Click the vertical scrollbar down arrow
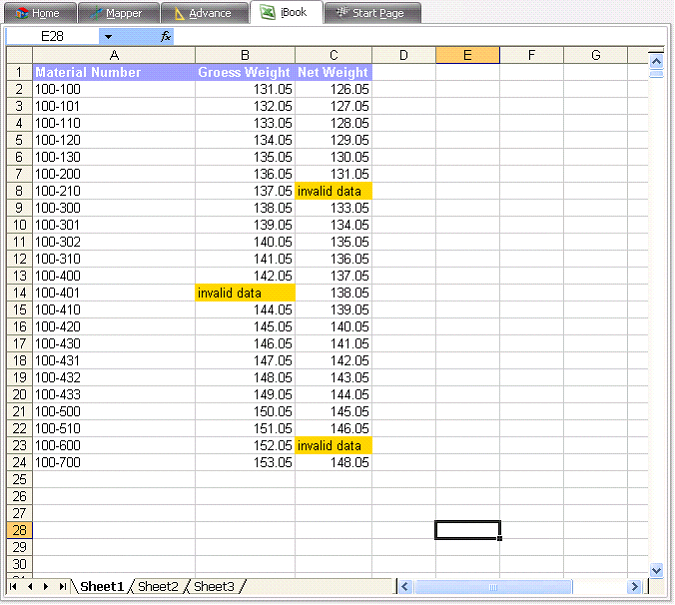Screen dimensions: 675x605 click(x=656, y=570)
